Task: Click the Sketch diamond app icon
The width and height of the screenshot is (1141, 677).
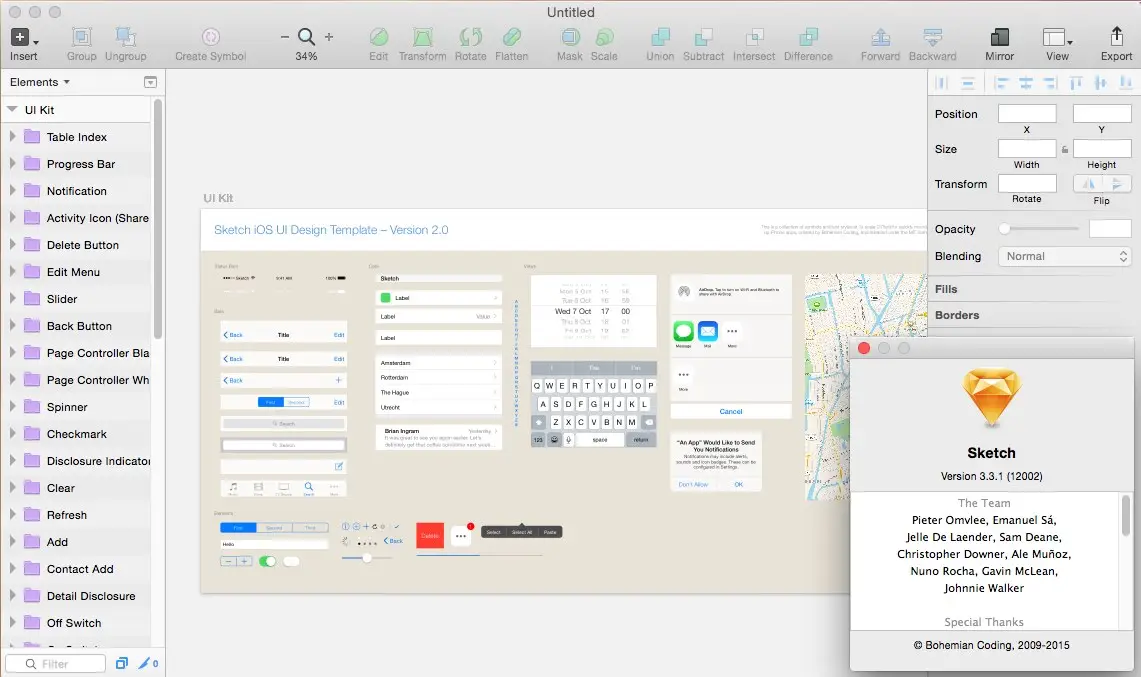Action: pos(991,397)
